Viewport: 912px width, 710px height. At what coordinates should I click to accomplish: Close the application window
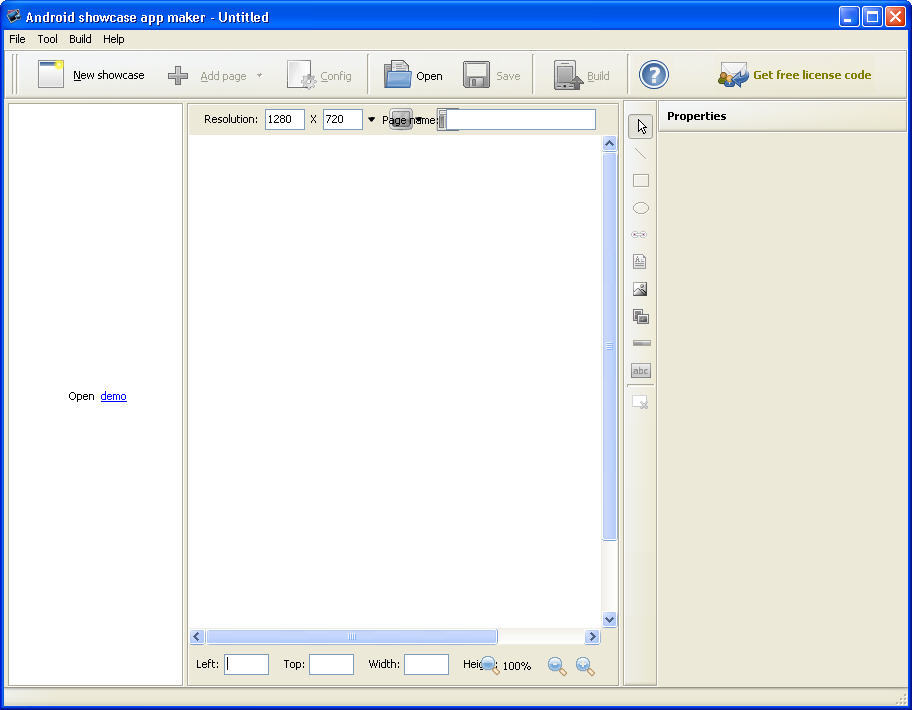pyautogui.click(x=896, y=17)
